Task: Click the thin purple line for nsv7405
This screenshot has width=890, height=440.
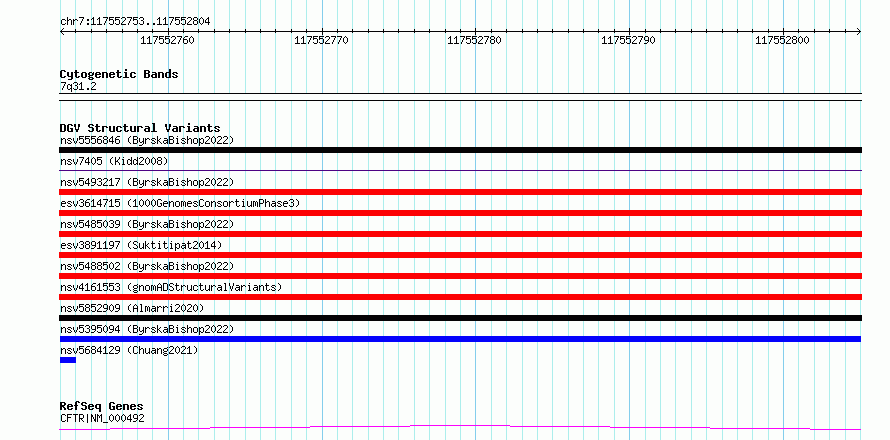Action: 460,170
